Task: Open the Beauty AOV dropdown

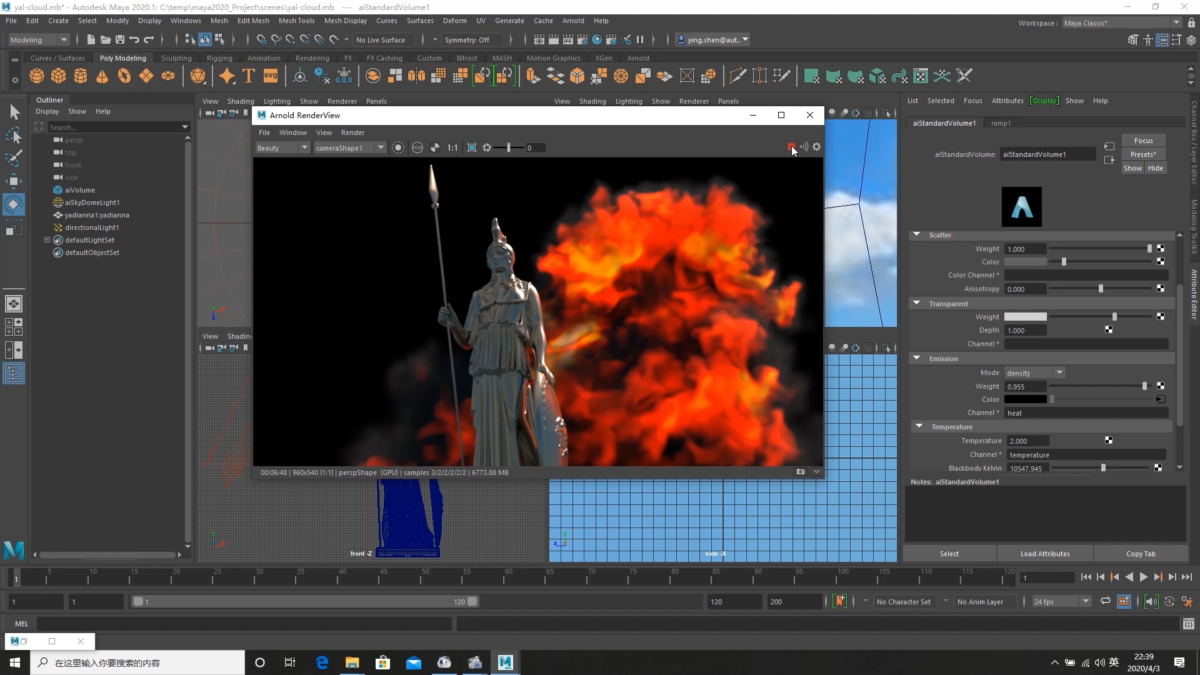Action: tap(282, 148)
